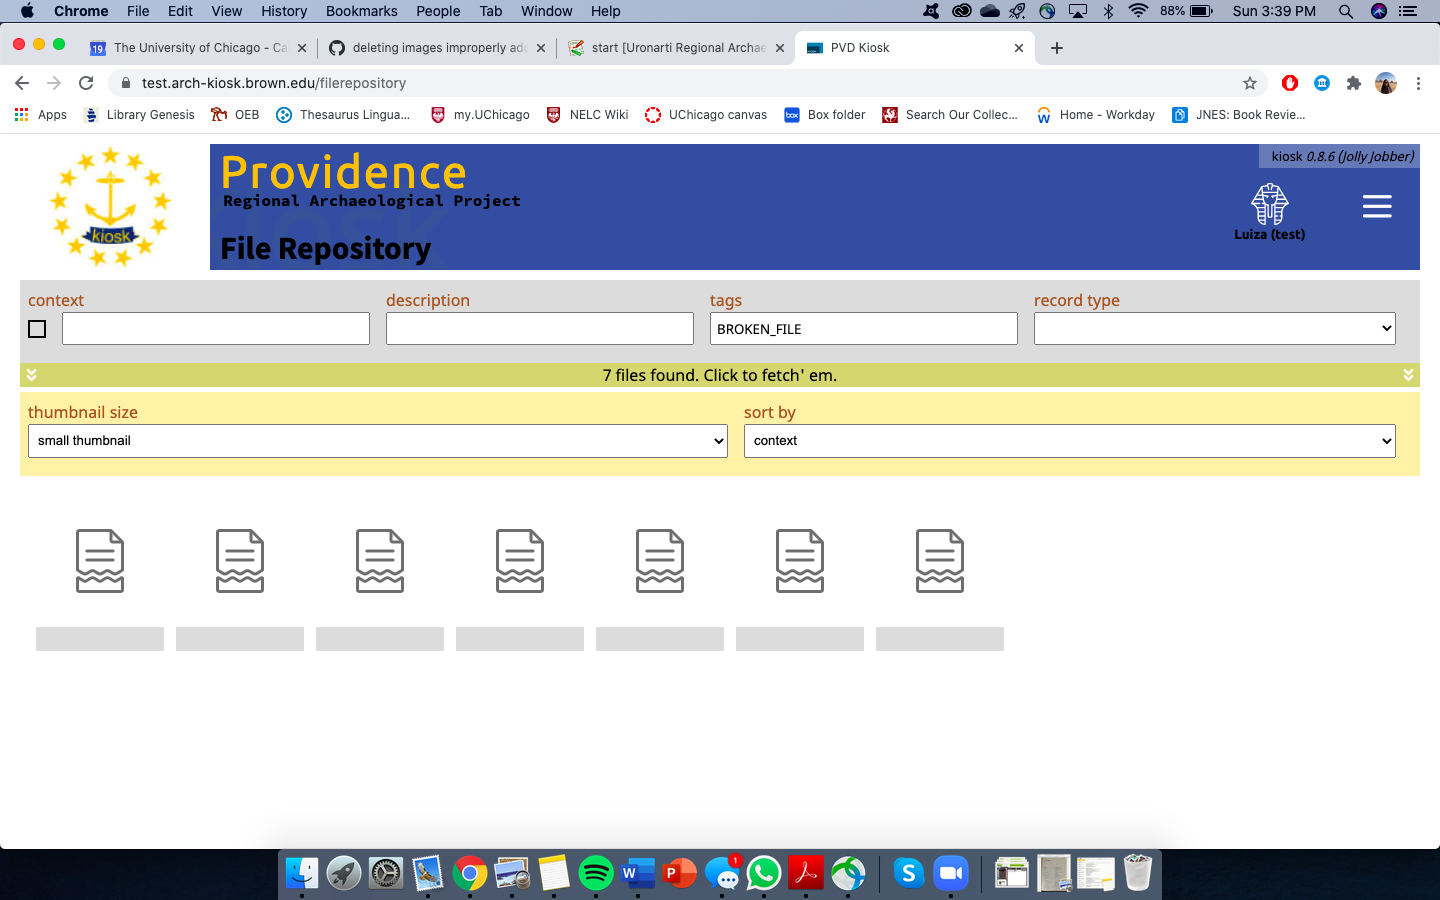The image size is (1440, 900).
Task: Click the description input field
Action: coord(539,328)
